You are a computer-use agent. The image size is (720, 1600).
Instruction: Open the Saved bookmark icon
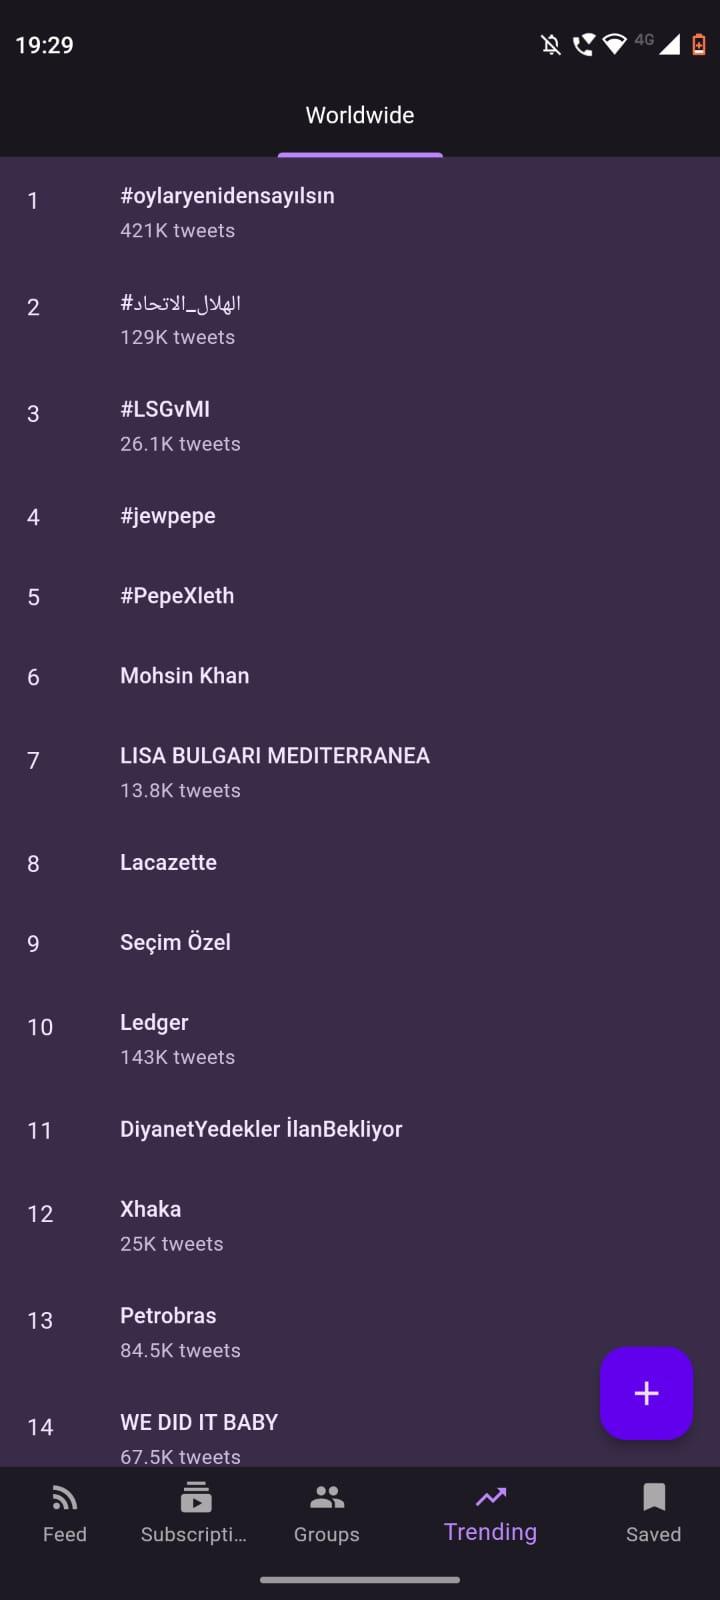(x=654, y=1497)
